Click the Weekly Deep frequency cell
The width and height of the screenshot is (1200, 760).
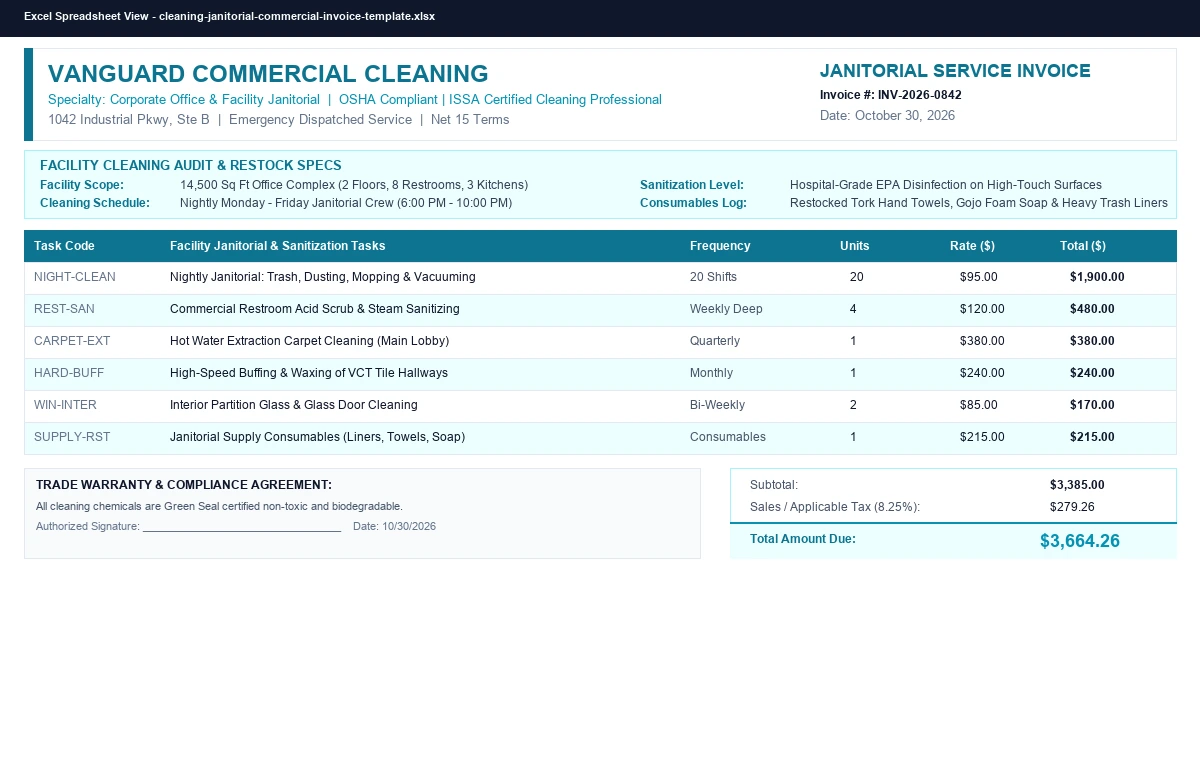coord(726,309)
